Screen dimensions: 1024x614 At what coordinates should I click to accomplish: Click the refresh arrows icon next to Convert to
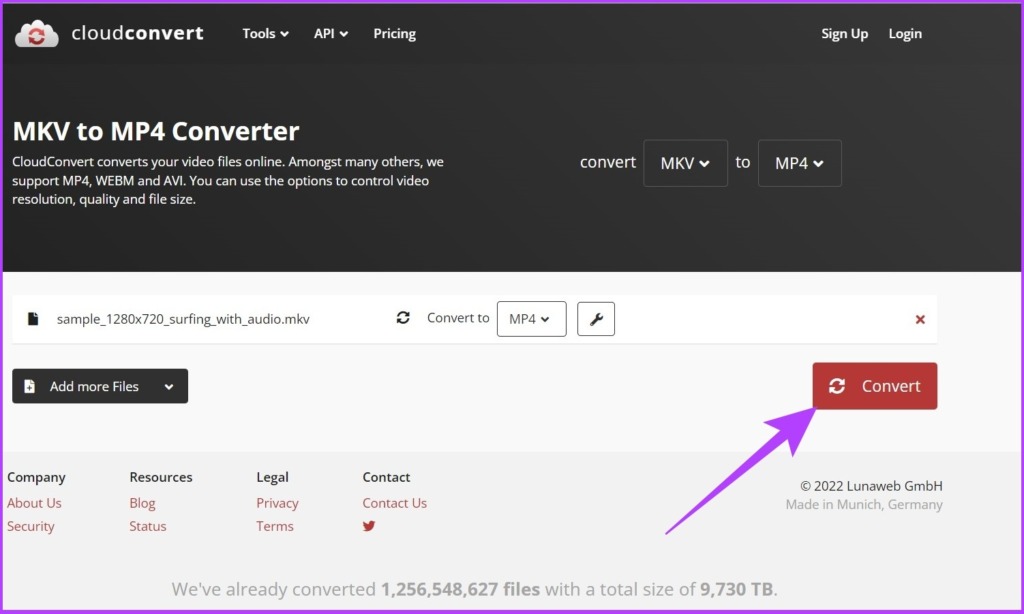pyautogui.click(x=403, y=317)
